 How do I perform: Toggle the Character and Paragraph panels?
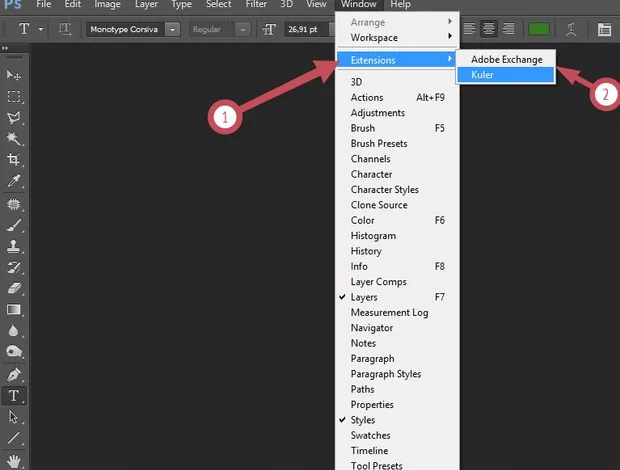tap(604, 29)
